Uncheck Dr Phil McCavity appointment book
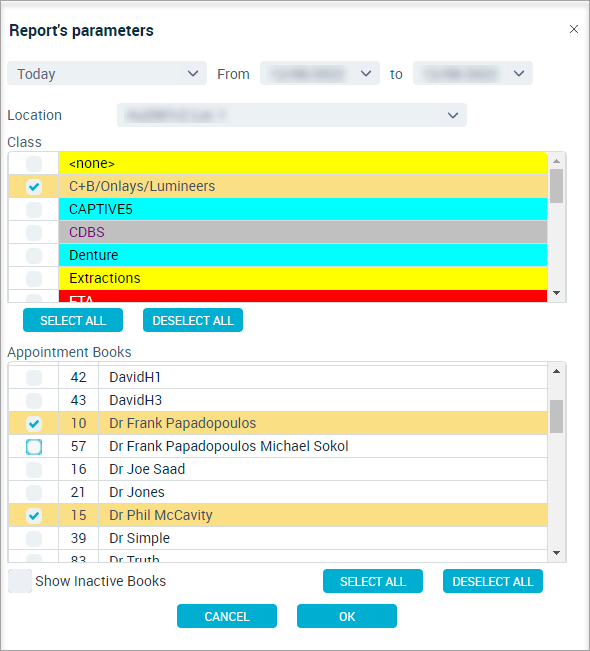This screenshot has height=651, width=590. [34, 515]
